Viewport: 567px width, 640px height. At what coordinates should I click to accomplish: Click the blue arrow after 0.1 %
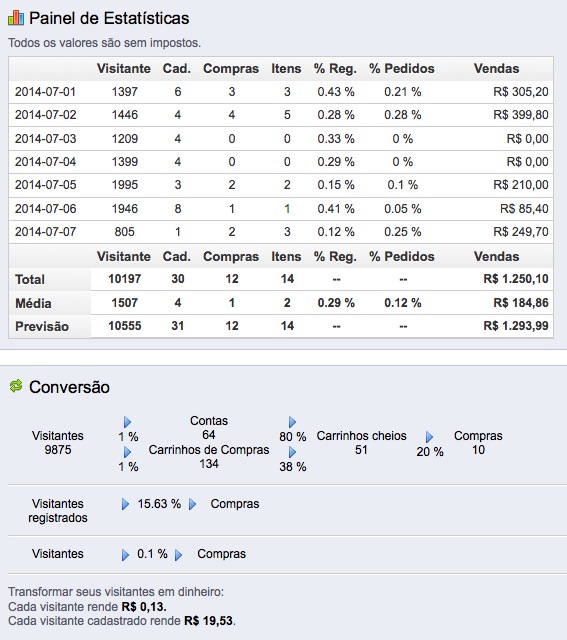click(178, 555)
